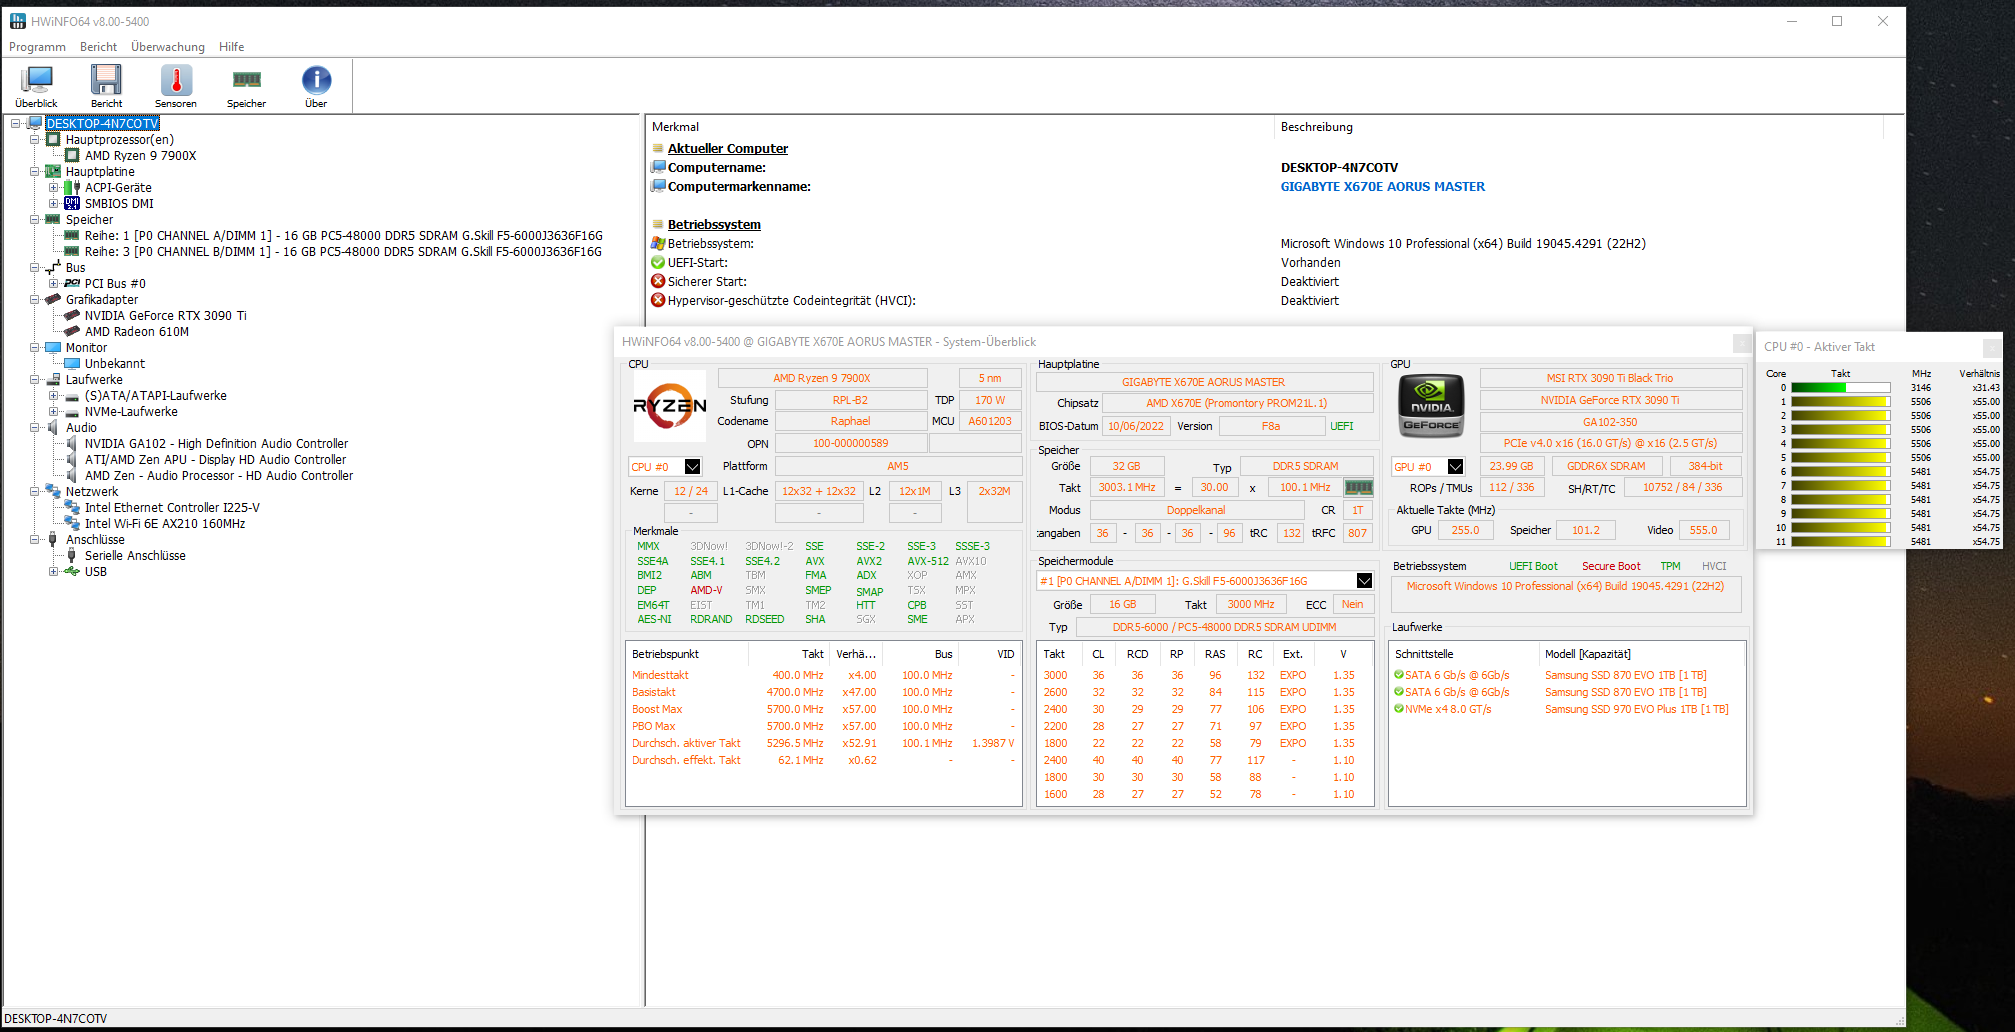Image resolution: width=2015 pixels, height=1032 pixels.
Task: Click the MSI RTX 3090 Ti Black Trio field
Action: [1610, 378]
